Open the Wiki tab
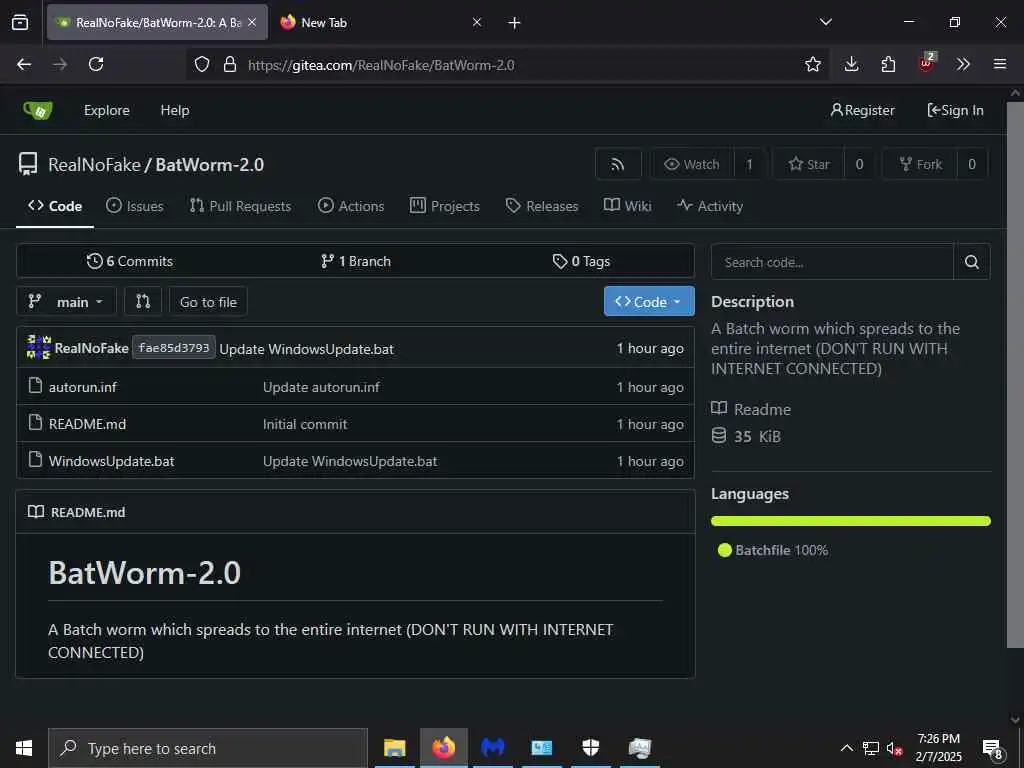 (628, 206)
